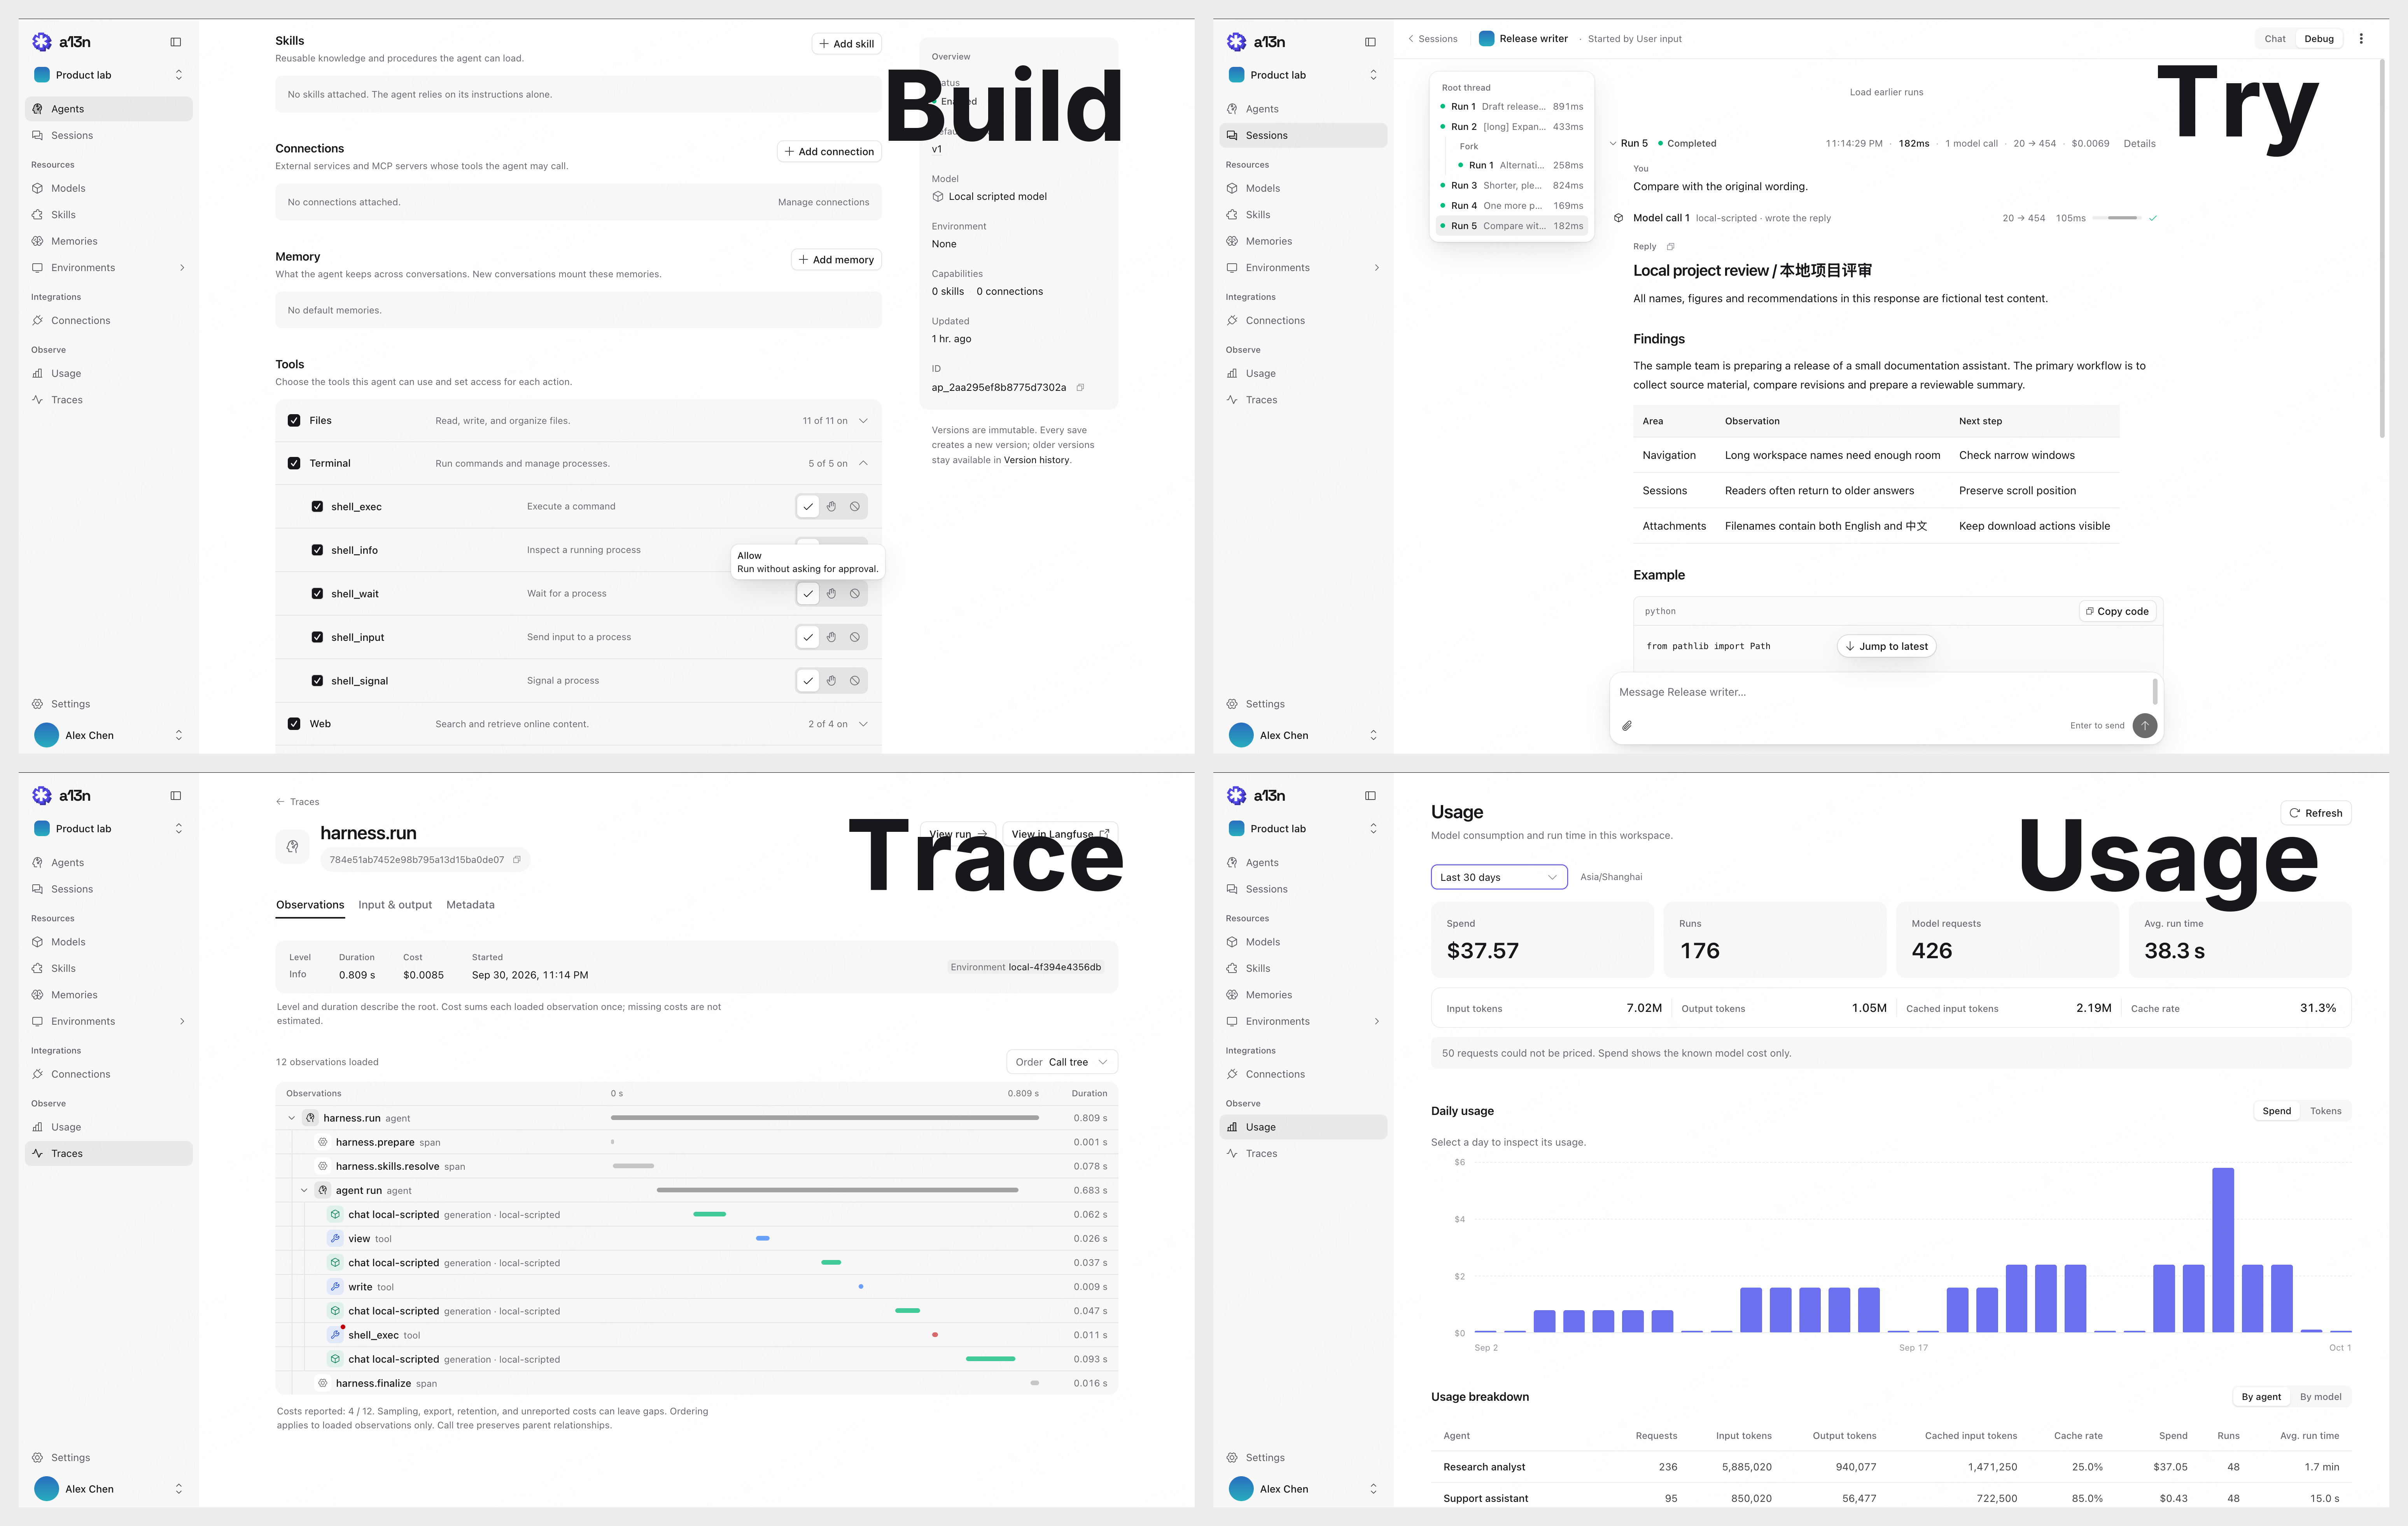Image resolution: width=2408 pixels, height=1526 pixels.
Task: Set shell_exec to Allow with the check icon
Action: click(x=808, y=507)
